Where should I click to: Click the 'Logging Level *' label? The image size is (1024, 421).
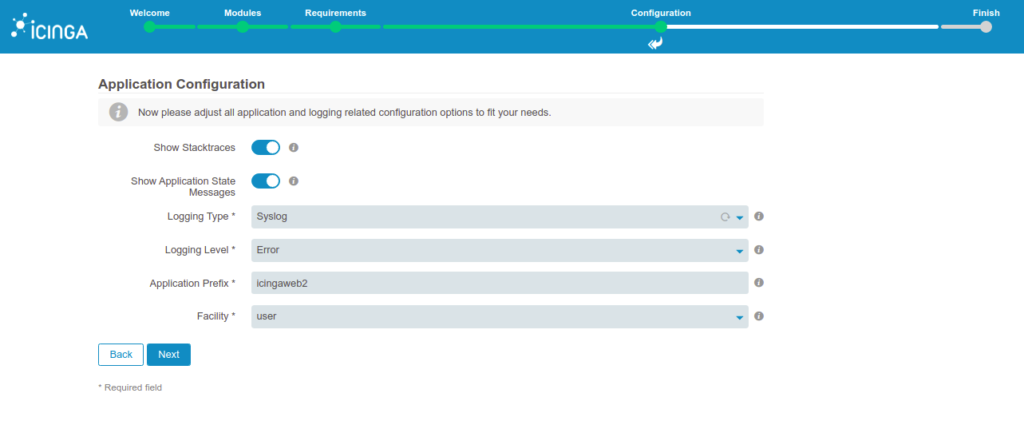click(200, 249)
